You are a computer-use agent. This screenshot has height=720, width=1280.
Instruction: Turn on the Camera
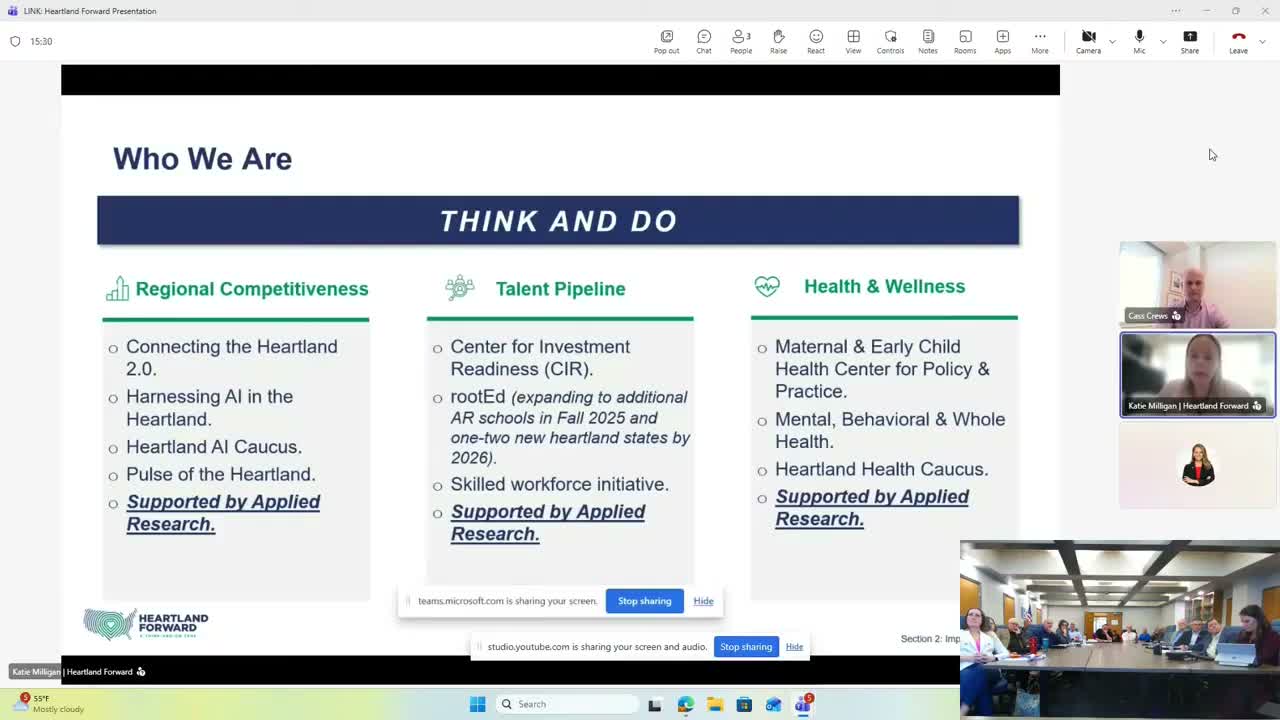[x=1088, y=41]
